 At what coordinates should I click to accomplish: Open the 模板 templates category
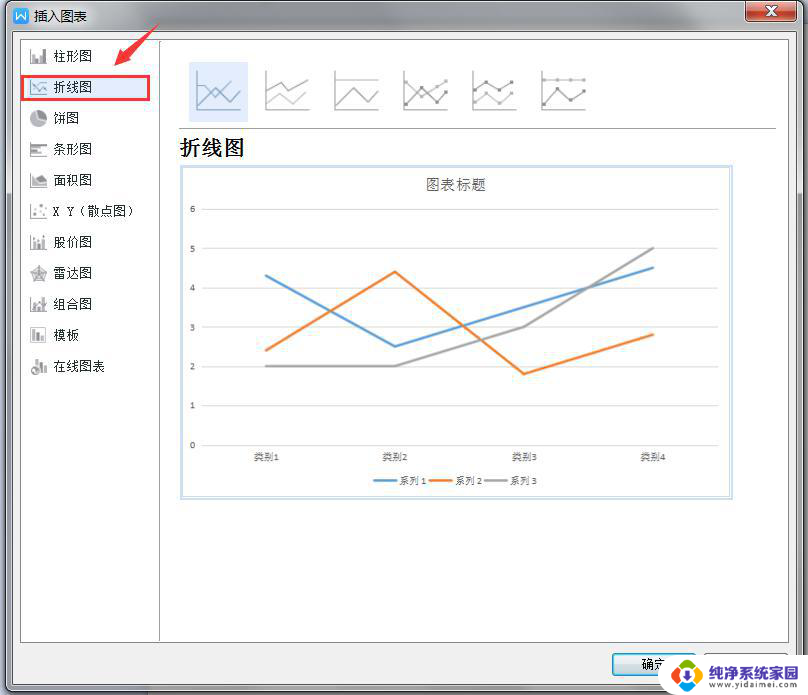[x=66, y=335]
